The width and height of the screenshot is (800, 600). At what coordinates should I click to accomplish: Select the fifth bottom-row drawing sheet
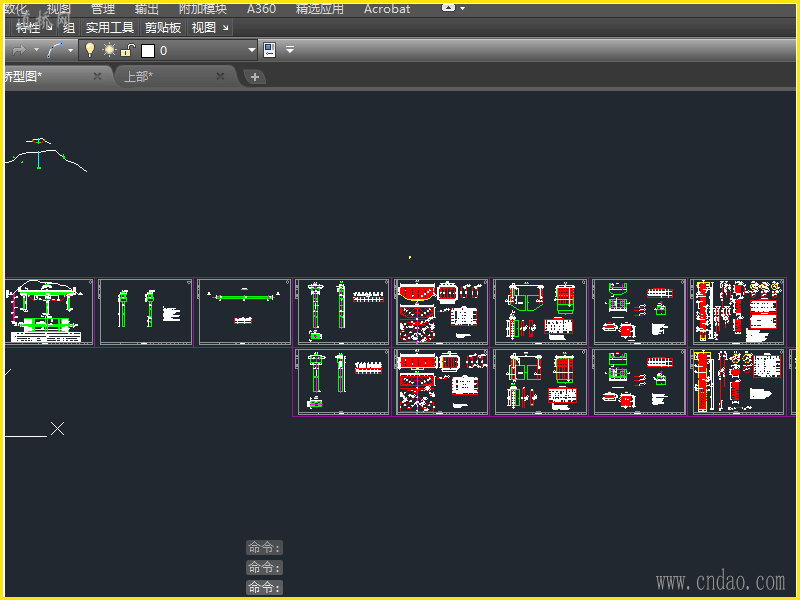point(738,382)
